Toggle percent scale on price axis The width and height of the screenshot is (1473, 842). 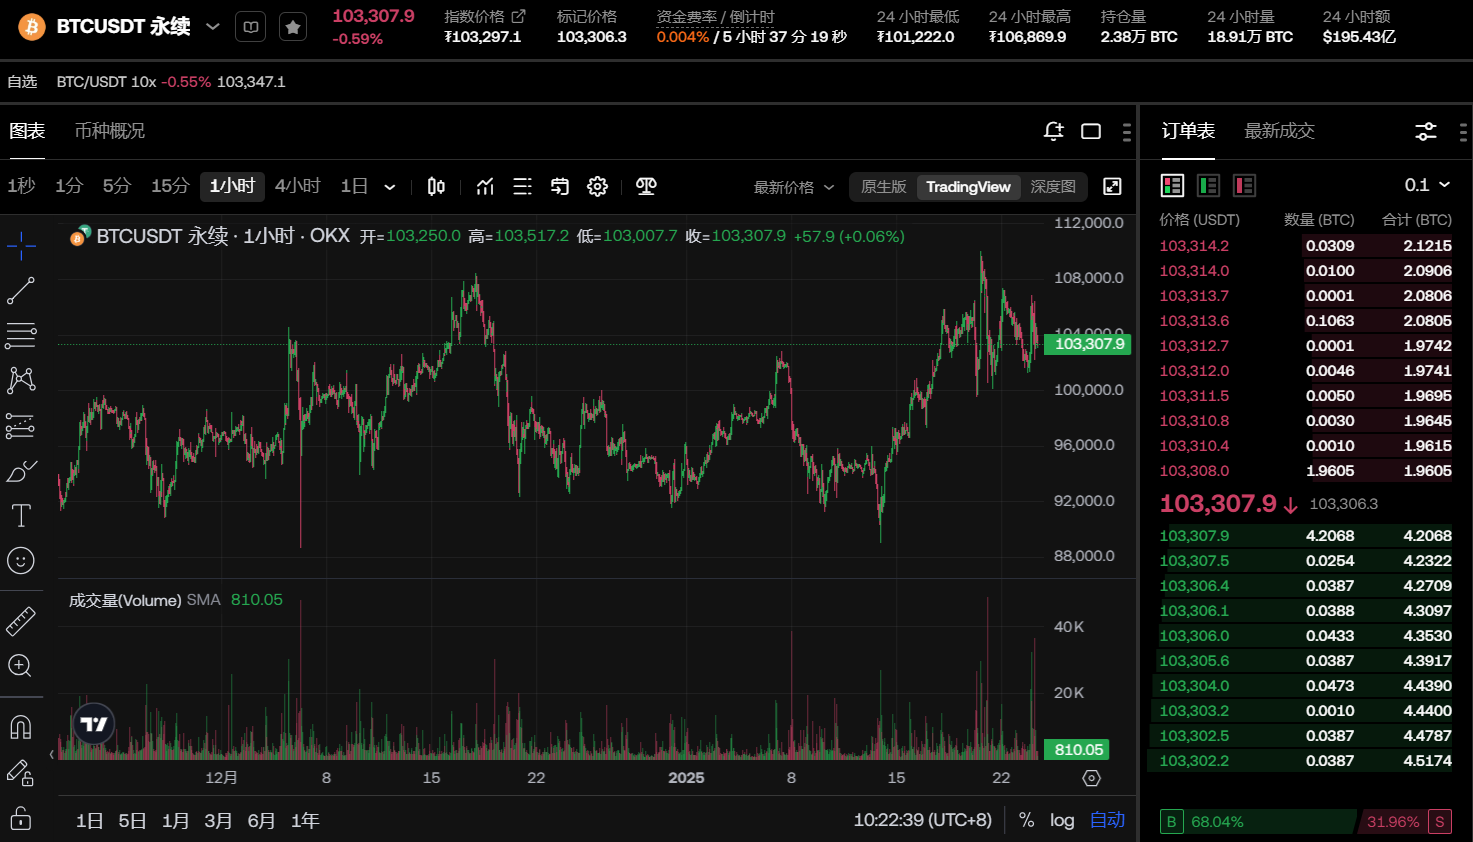tap(1026, 820)
